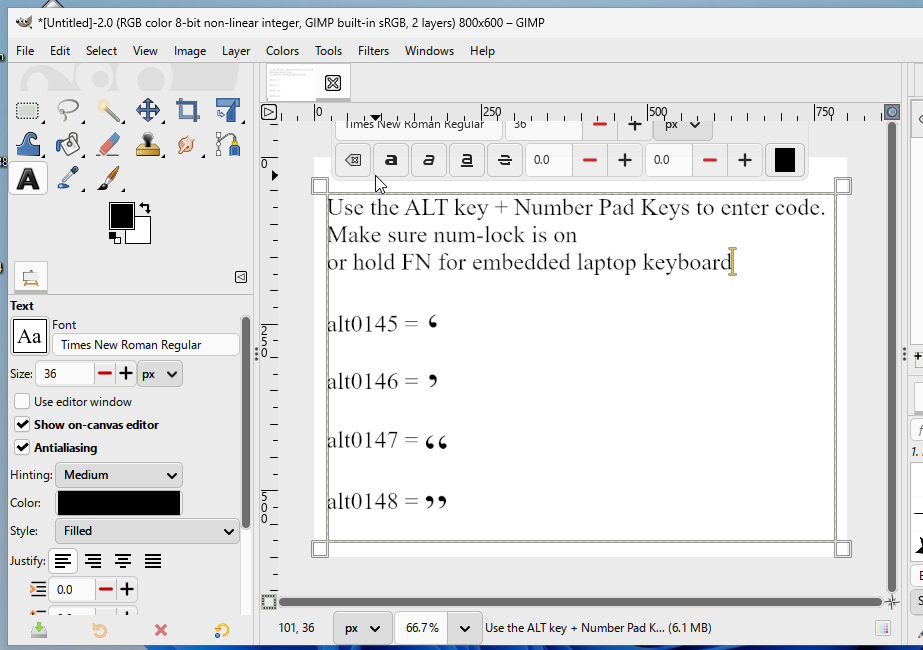This screenshot has width=923, height=650.
Task: Open the Filters menu
Action: pyautogui.click(x=373, y=51)
